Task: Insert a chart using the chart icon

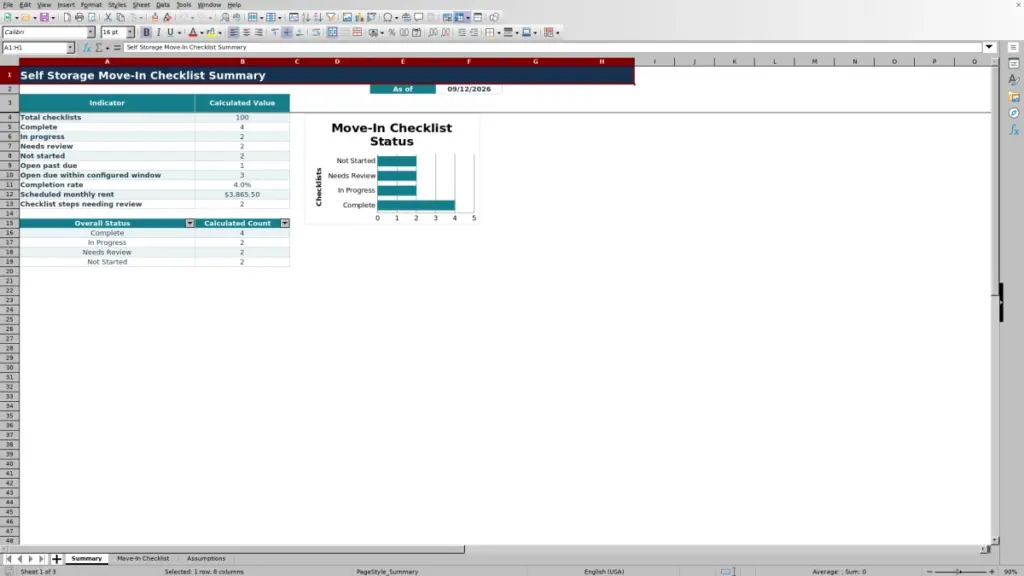Action: point(359,17)
